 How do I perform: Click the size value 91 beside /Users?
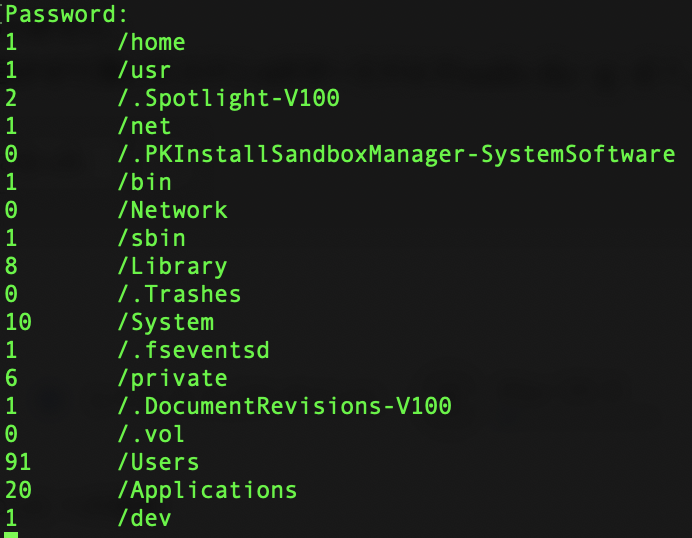17,462
